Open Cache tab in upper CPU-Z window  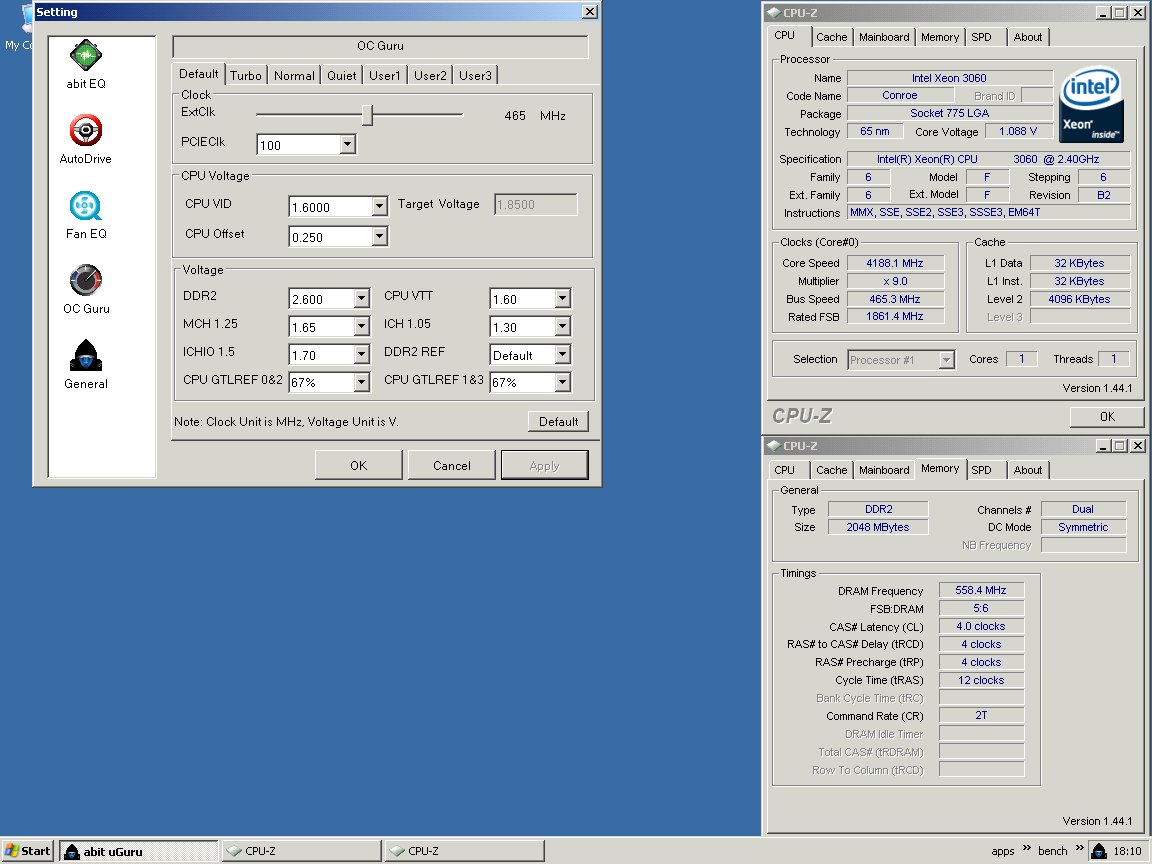pos(832,37)
